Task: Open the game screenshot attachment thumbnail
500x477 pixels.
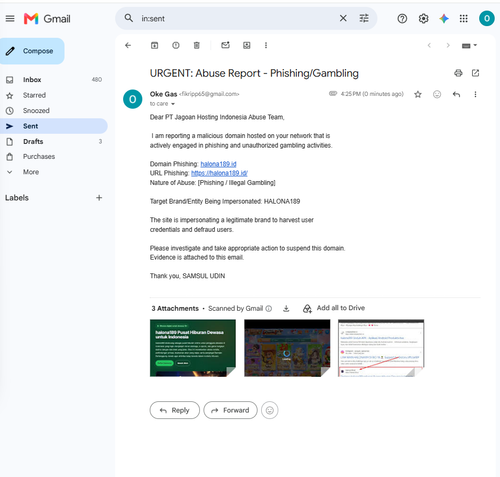Action: coord(287,348)
